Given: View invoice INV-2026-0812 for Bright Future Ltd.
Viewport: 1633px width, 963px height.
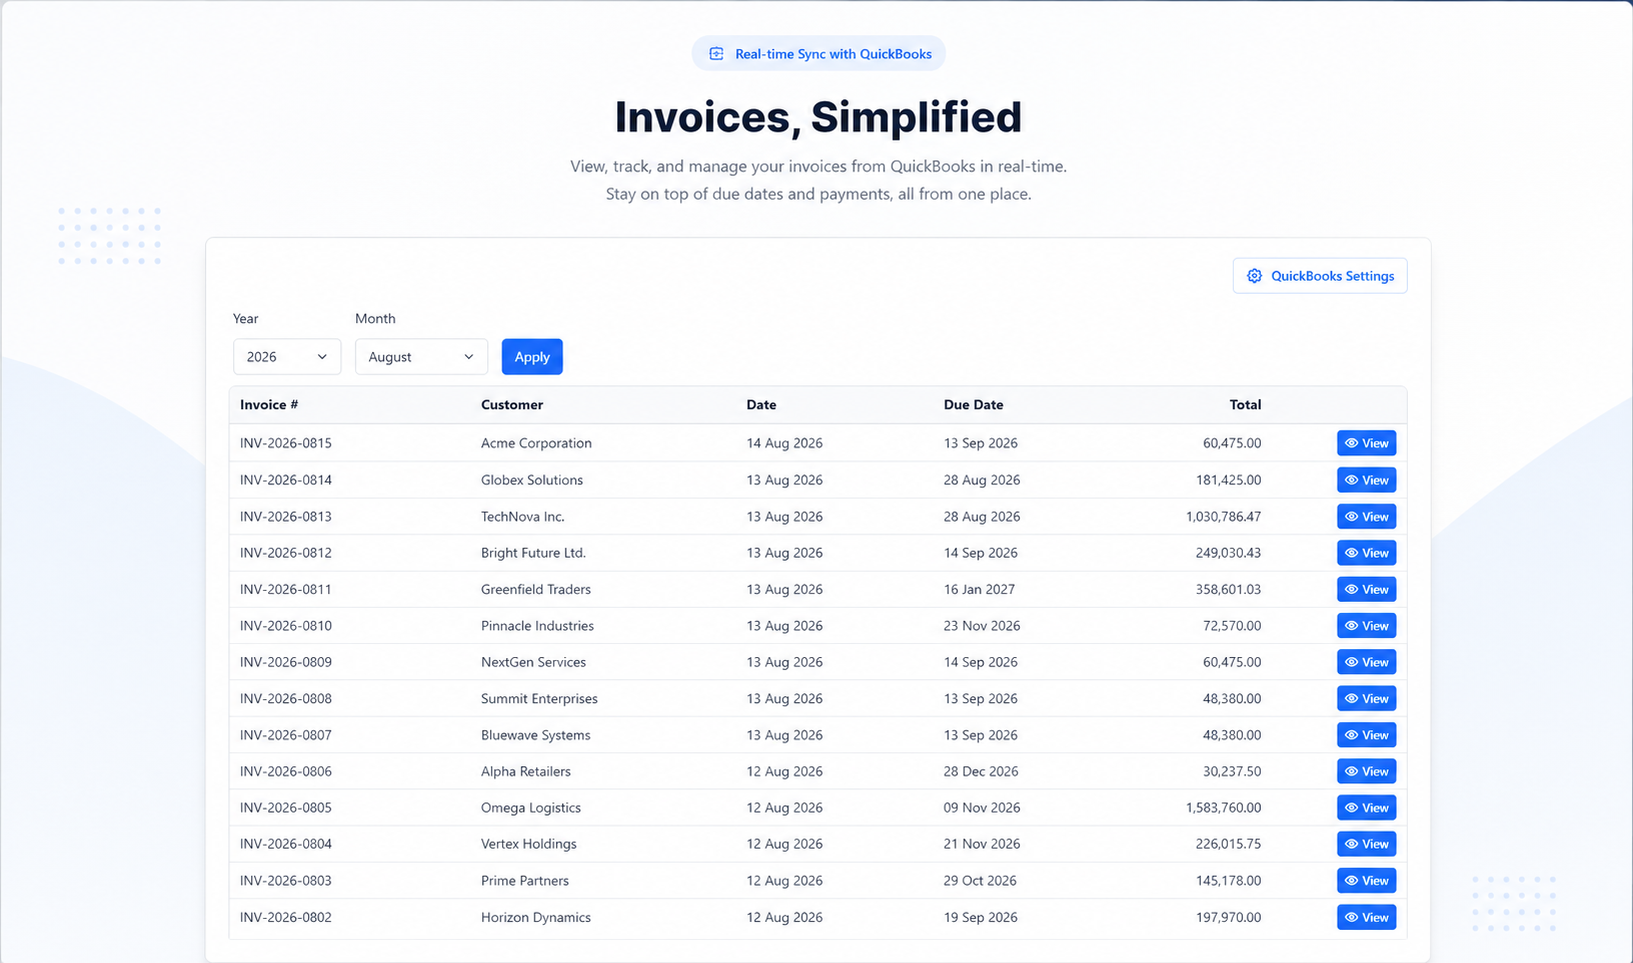Looking at the screenshot, I should [x=1366, y=553].
